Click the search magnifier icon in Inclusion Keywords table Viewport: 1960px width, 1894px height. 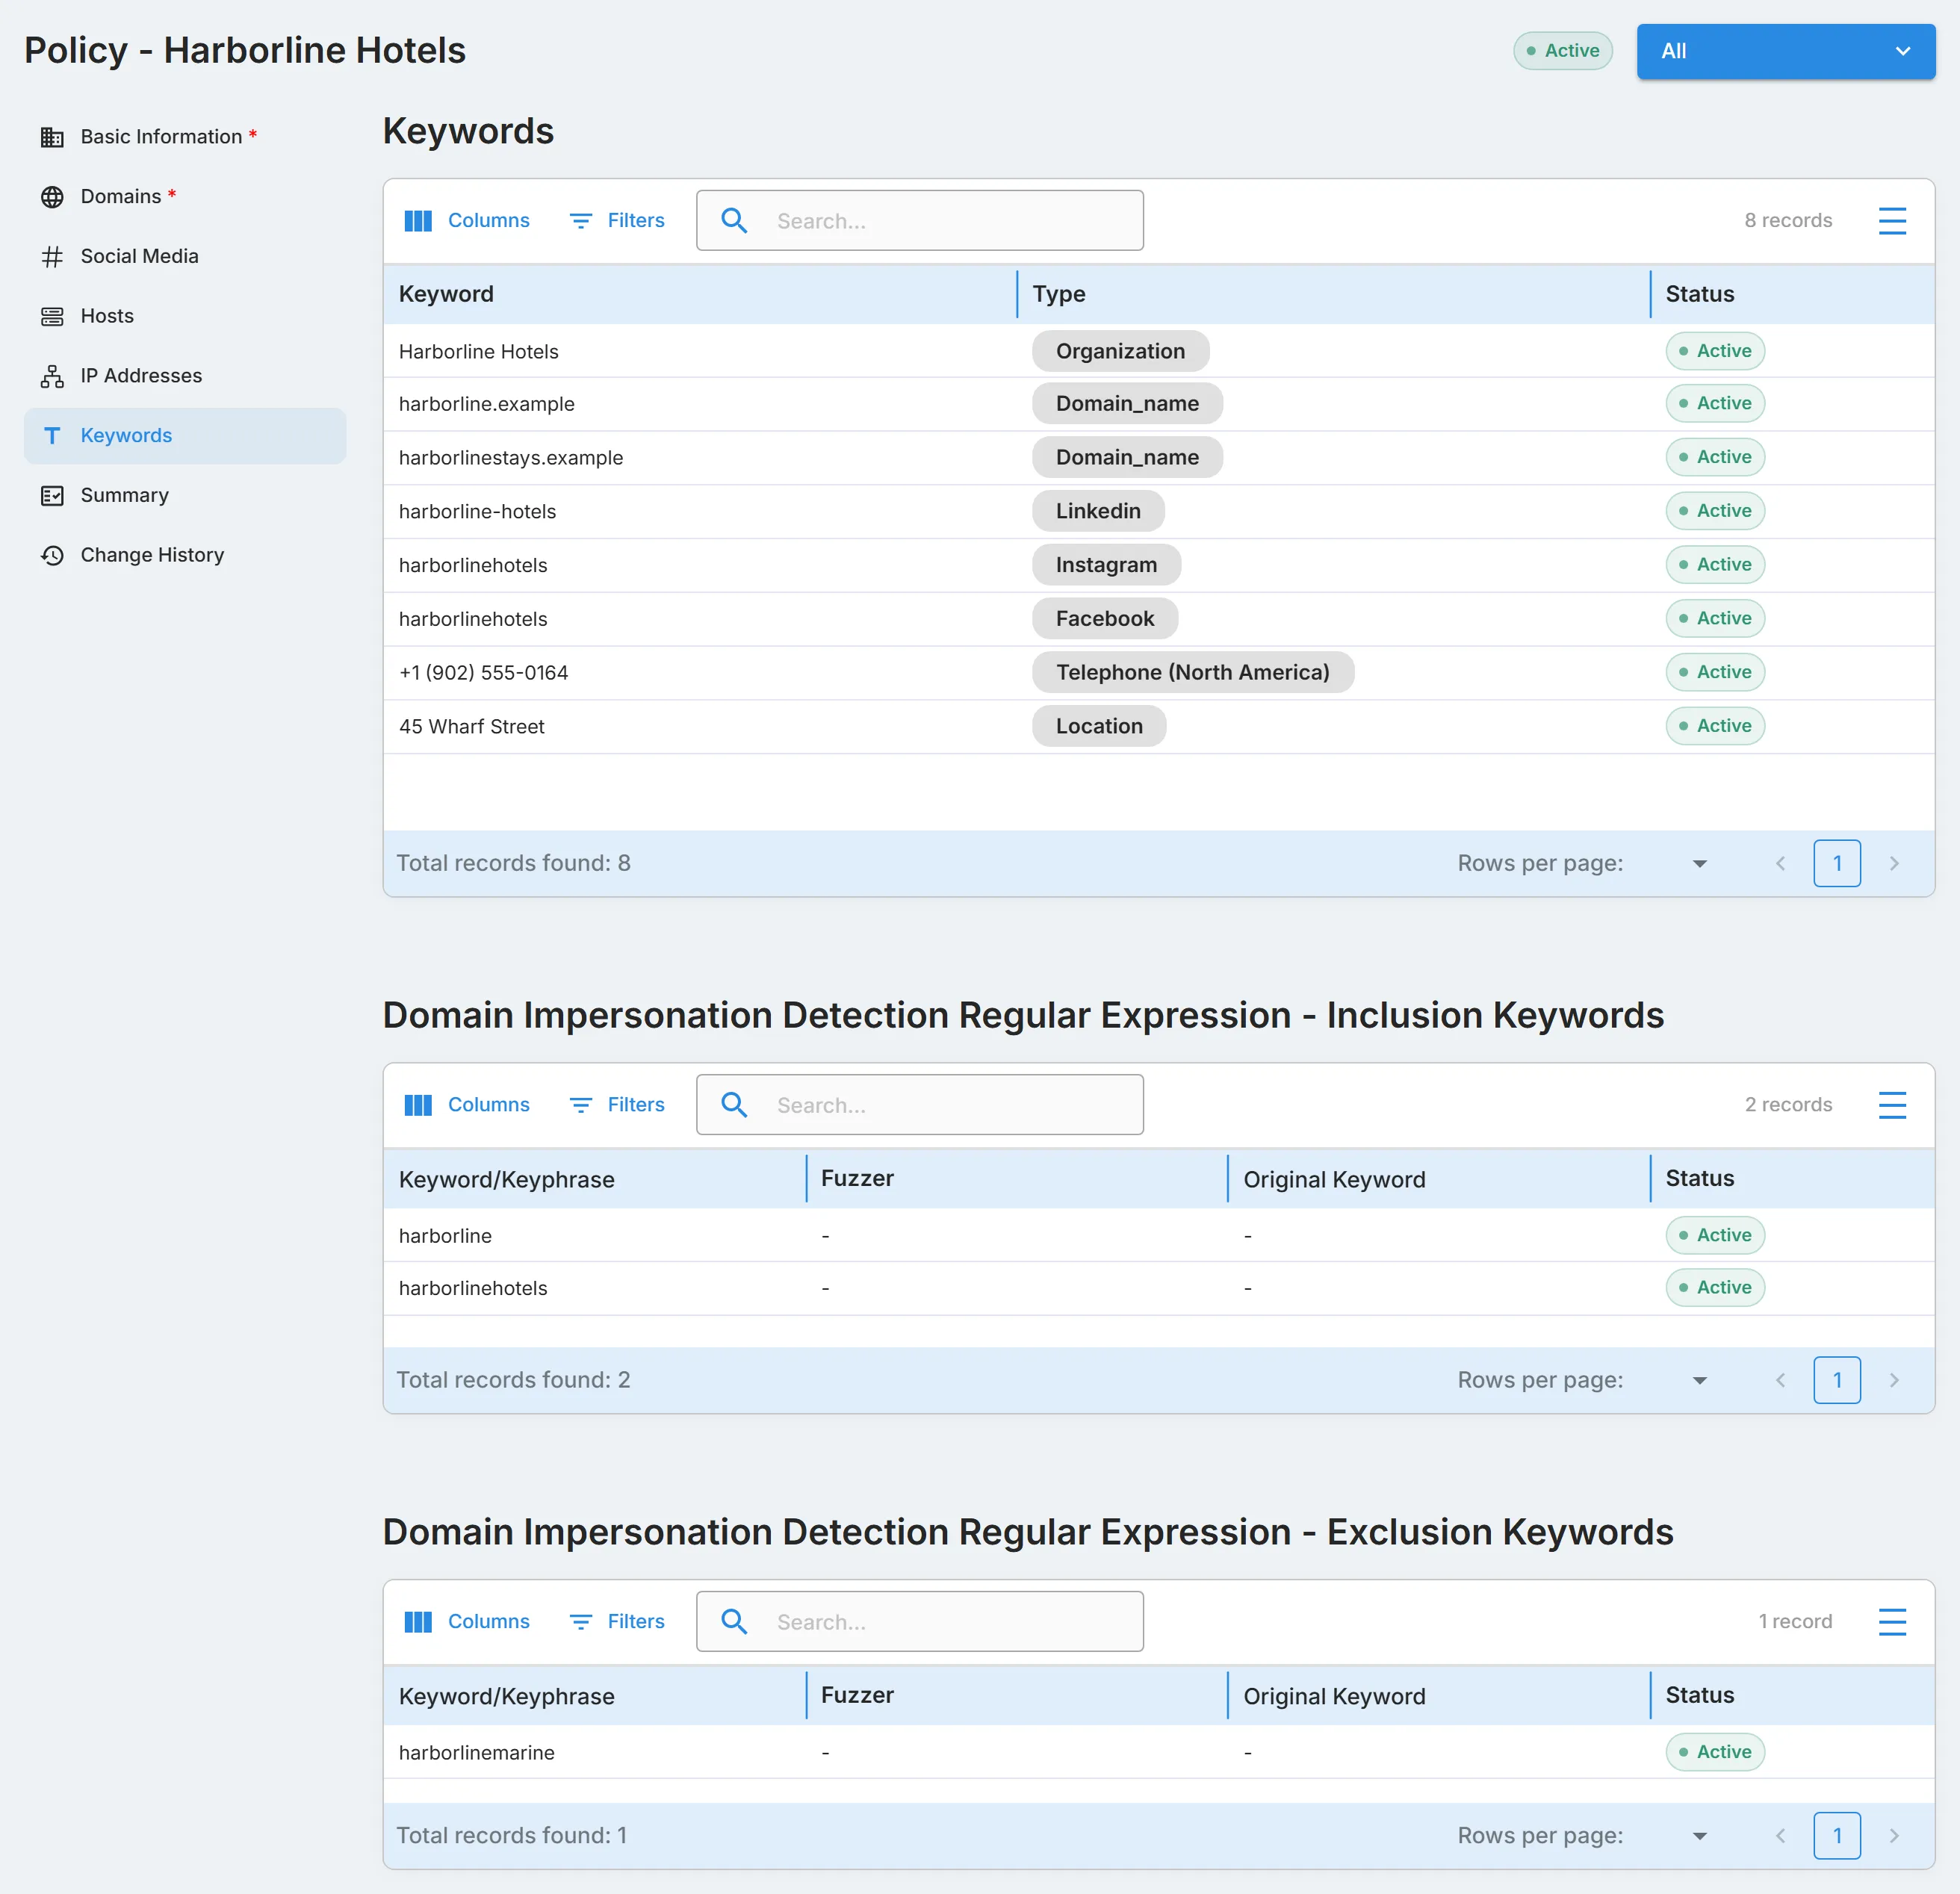[x=734, y=1105]
